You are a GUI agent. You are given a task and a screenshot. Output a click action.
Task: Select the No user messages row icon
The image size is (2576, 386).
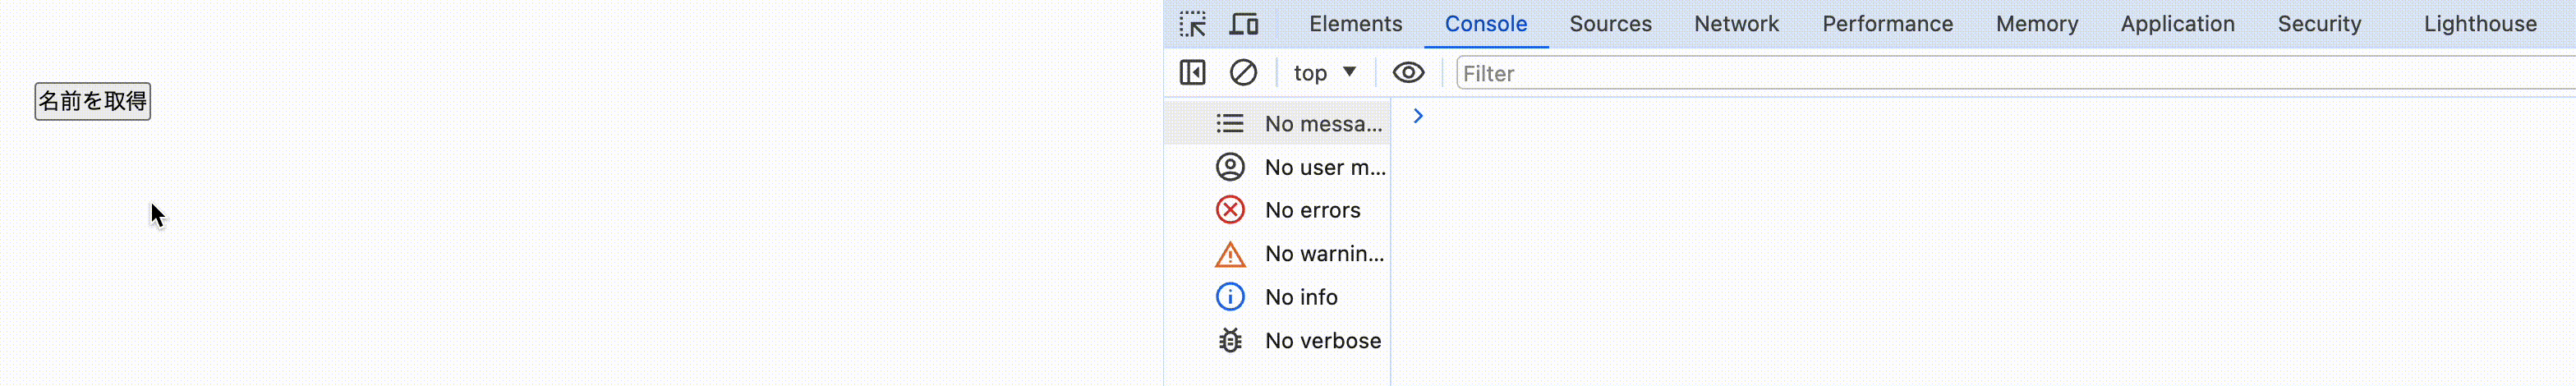pos(1230,167)
